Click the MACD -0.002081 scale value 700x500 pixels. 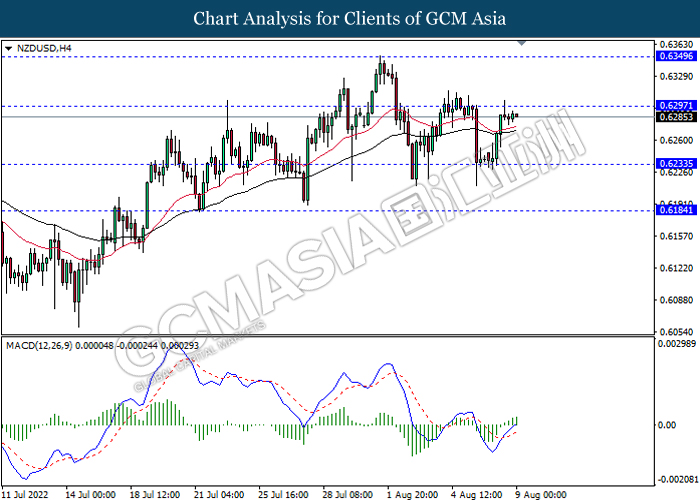[678, 479]
